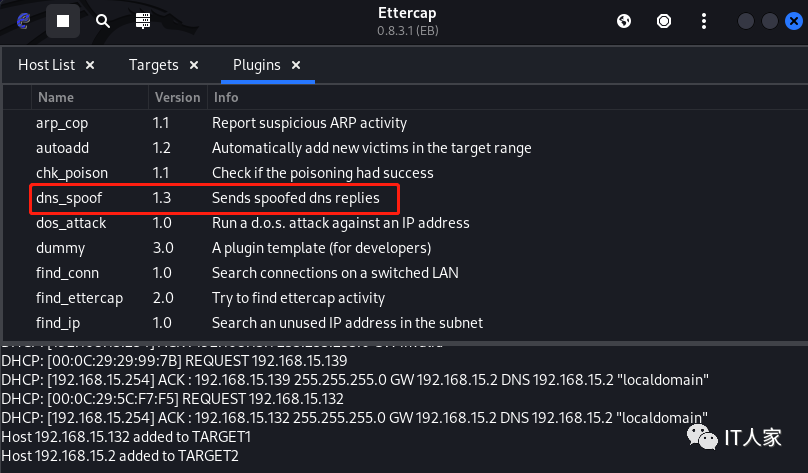Select the dos_attack plugin entry

71,223
